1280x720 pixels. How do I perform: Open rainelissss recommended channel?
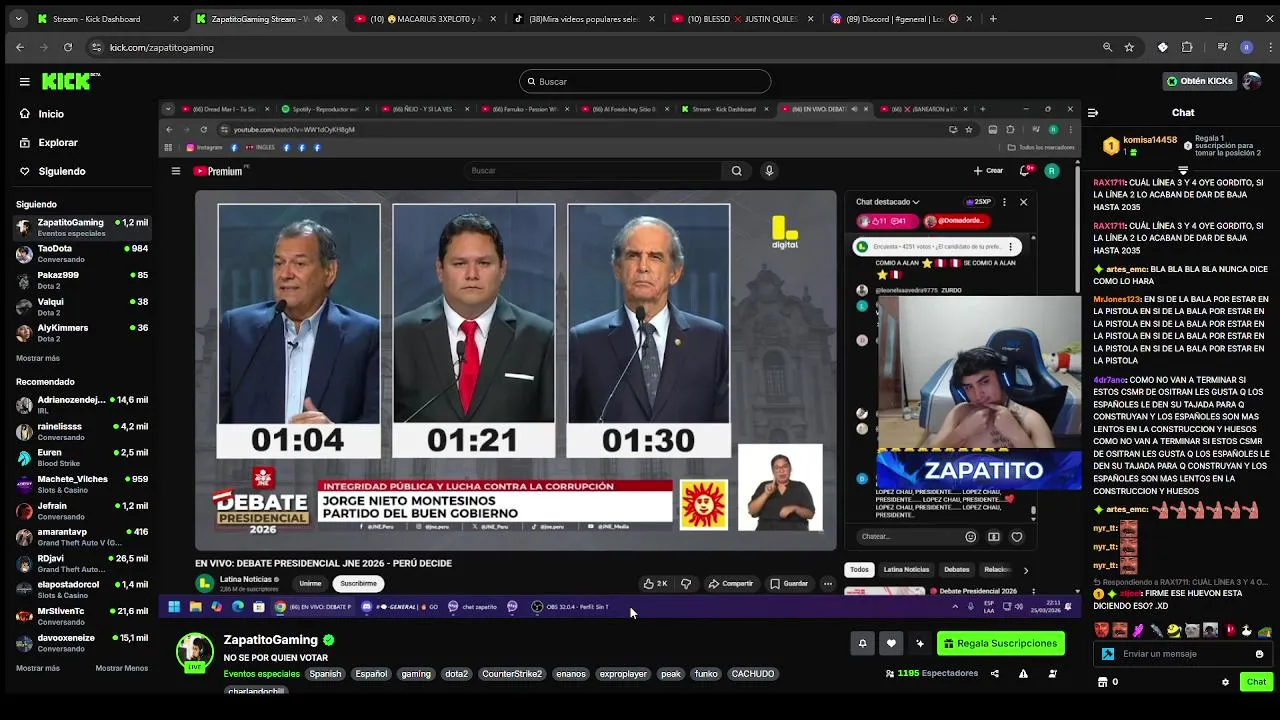click(x=82, y=431)
